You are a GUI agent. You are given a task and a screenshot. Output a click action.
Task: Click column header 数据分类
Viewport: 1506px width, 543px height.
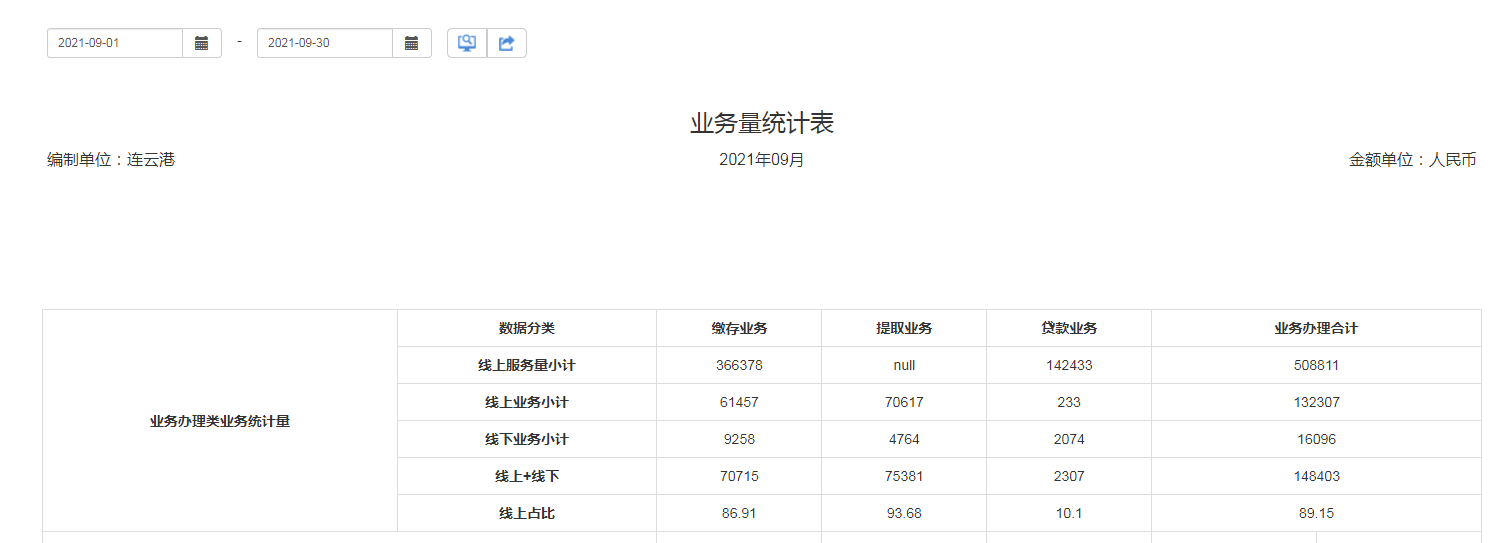coord(527,328)
